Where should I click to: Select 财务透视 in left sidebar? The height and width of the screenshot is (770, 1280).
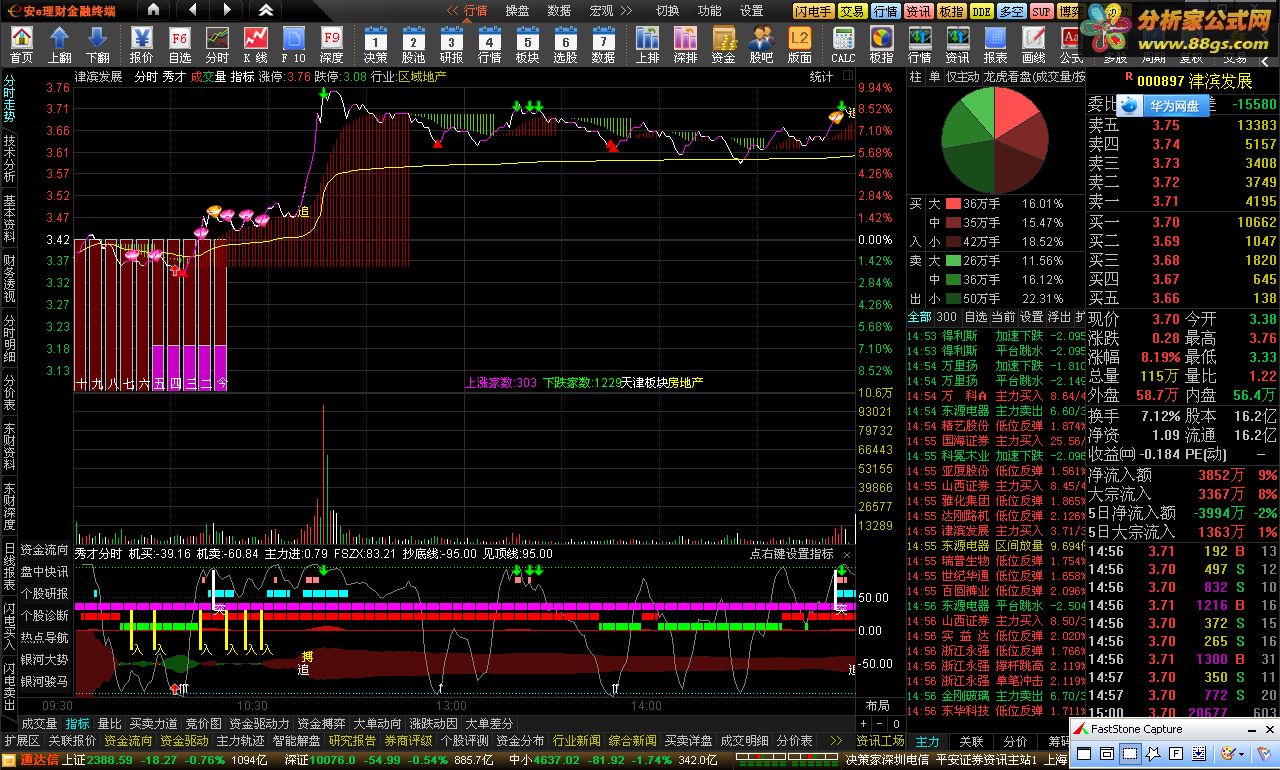point(9,278)
